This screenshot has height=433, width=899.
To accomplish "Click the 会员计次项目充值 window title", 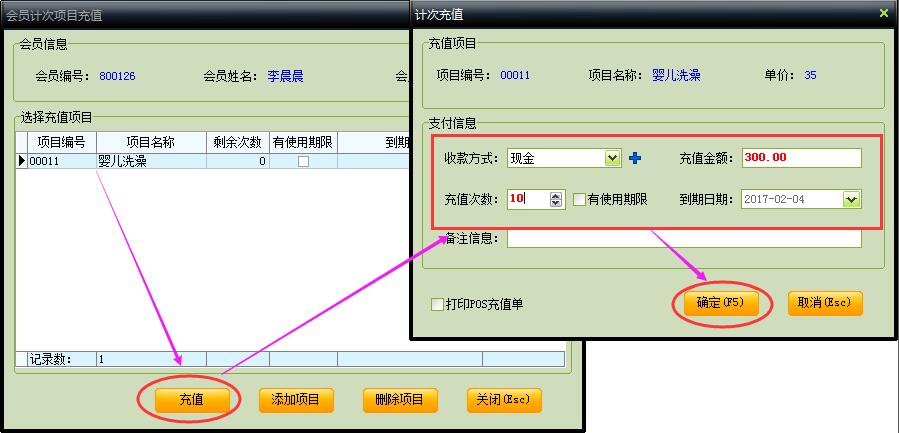I will [x=54, y=15].
